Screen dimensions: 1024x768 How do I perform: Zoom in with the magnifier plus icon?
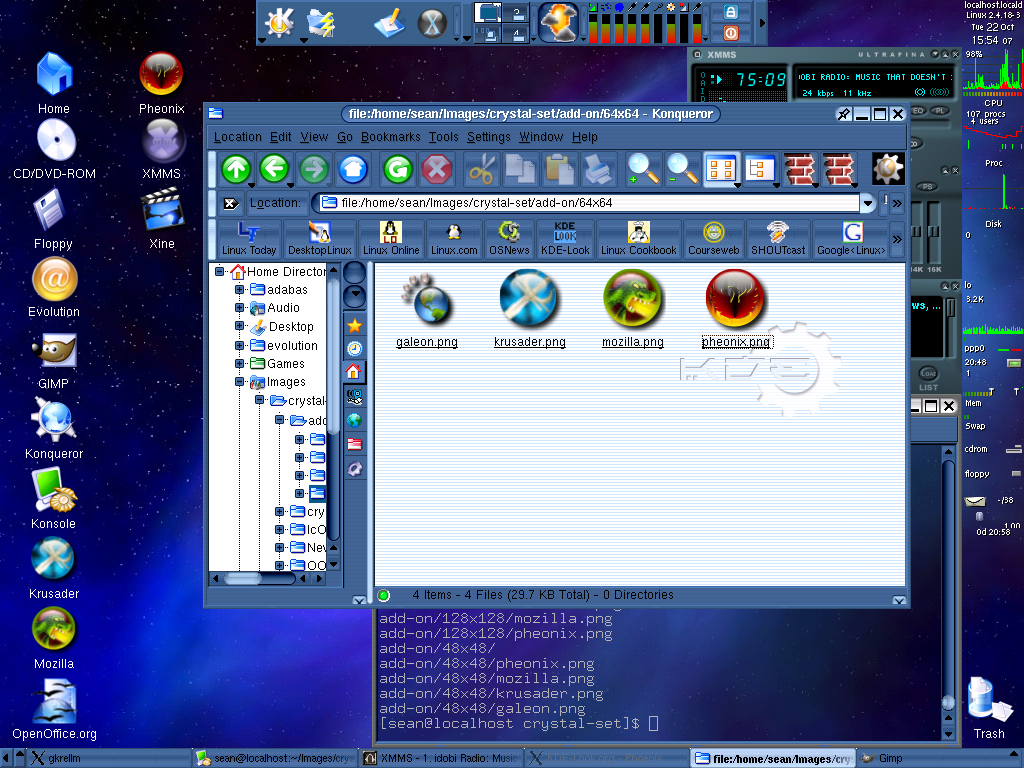643,170
